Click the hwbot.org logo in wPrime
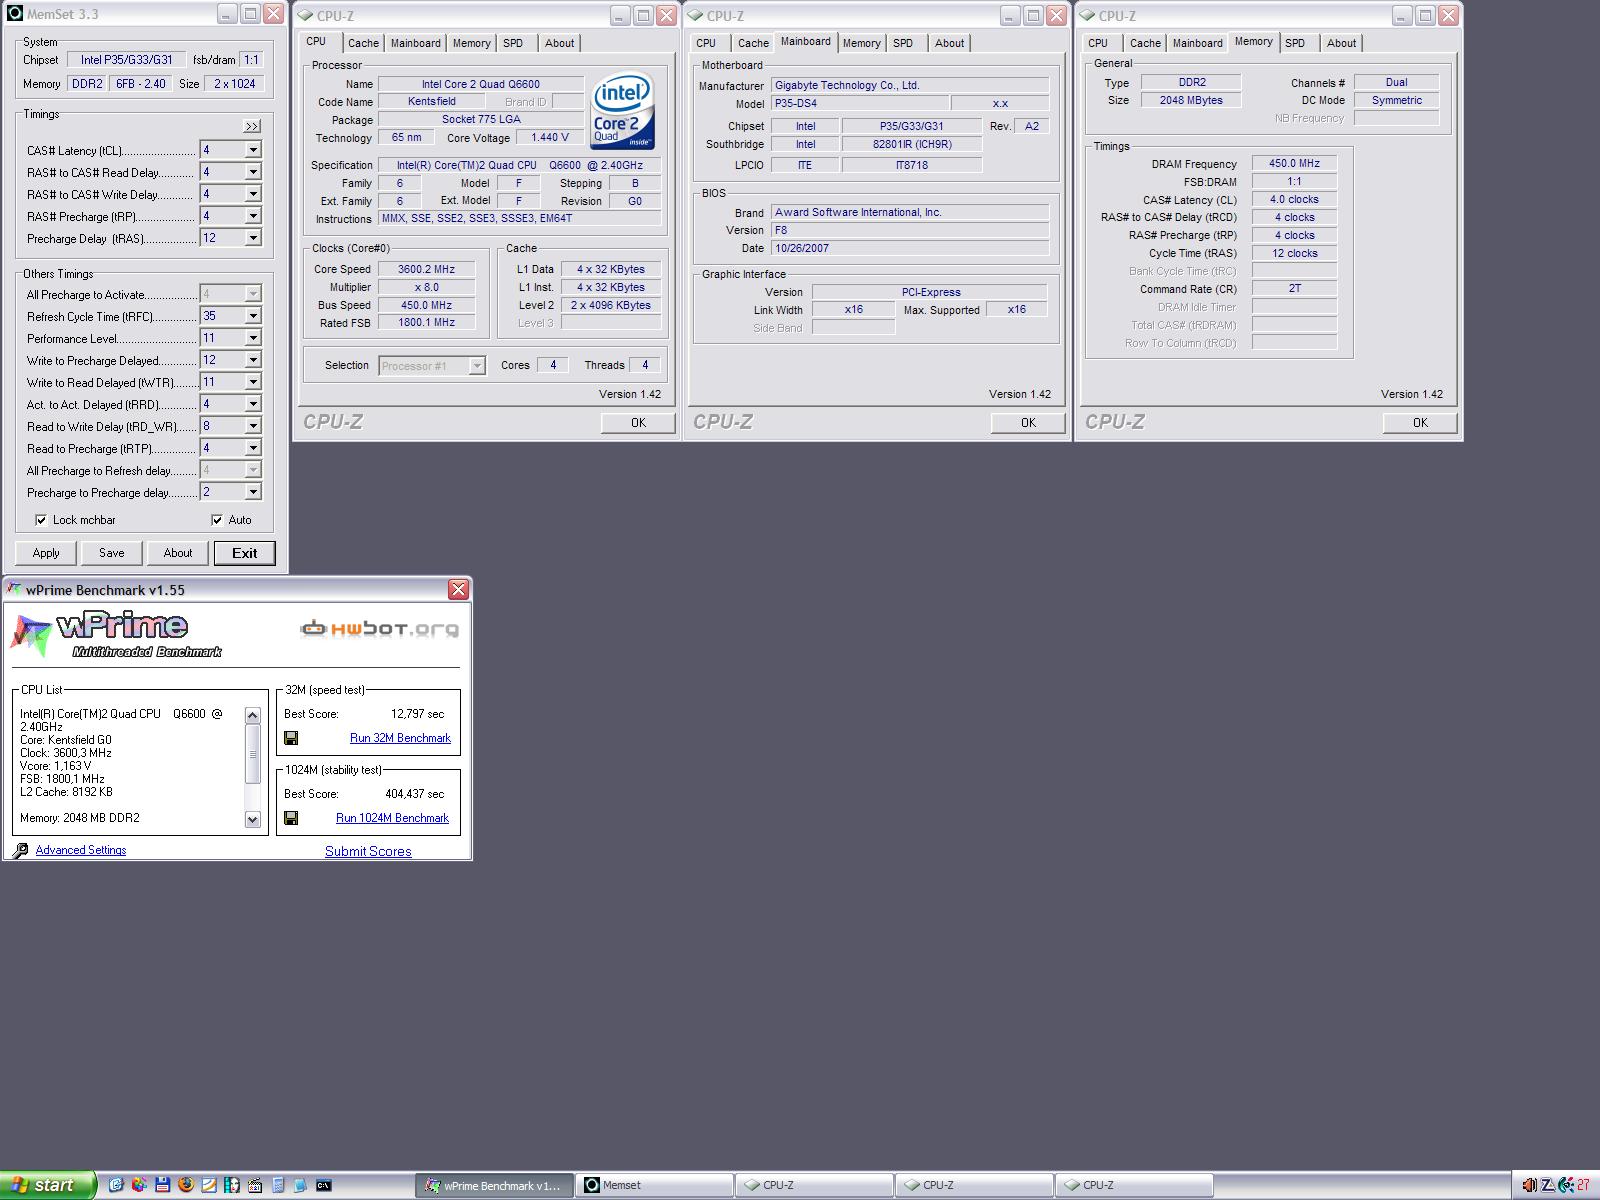This screenshot has height=1200, width=1600. (x=380, y=629)
